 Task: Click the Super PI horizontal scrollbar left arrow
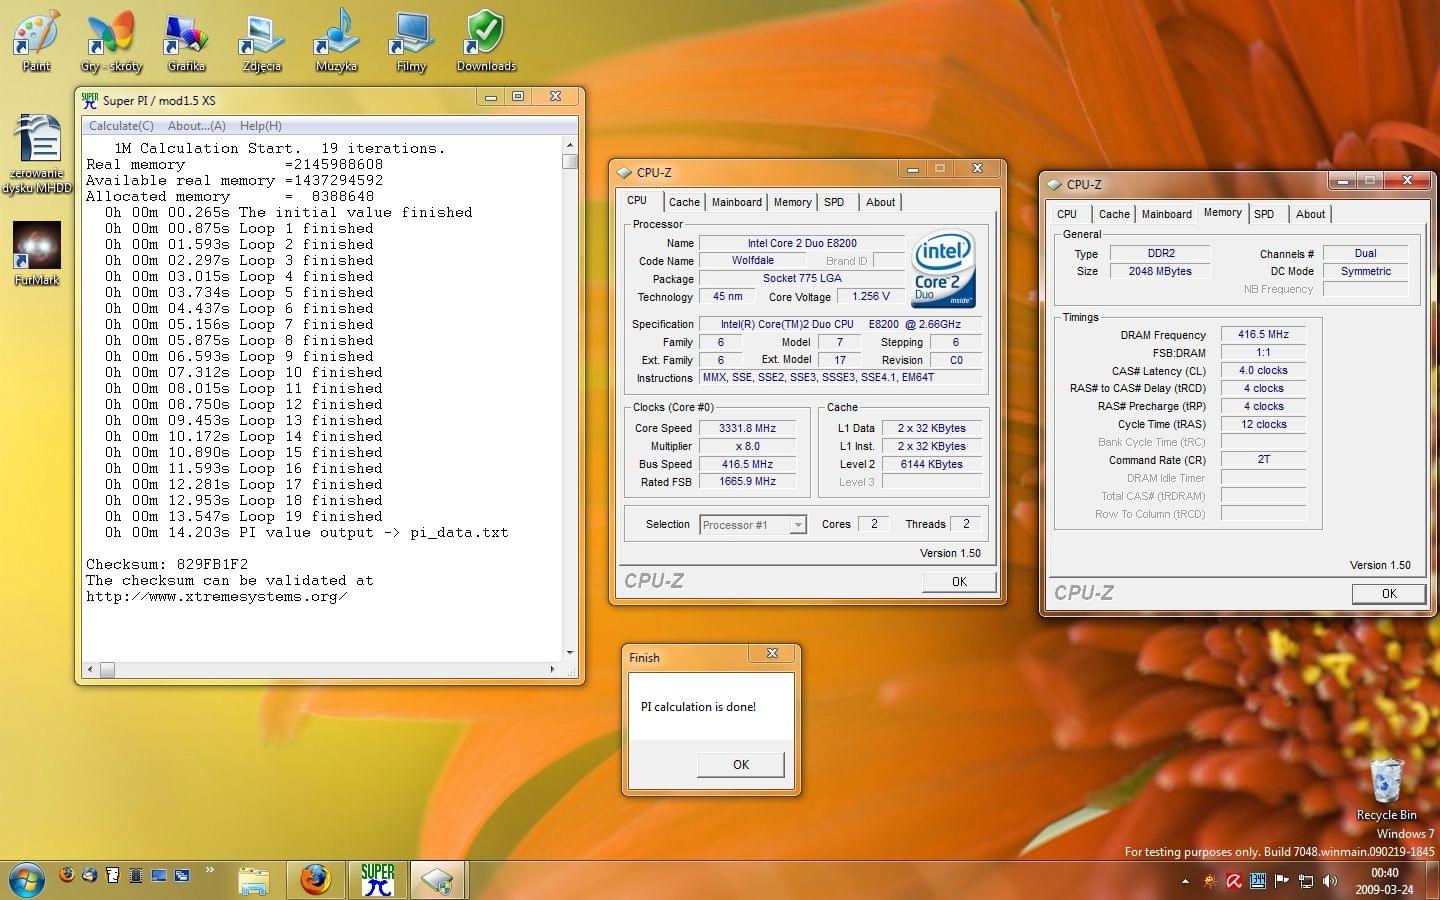[91, 669]
